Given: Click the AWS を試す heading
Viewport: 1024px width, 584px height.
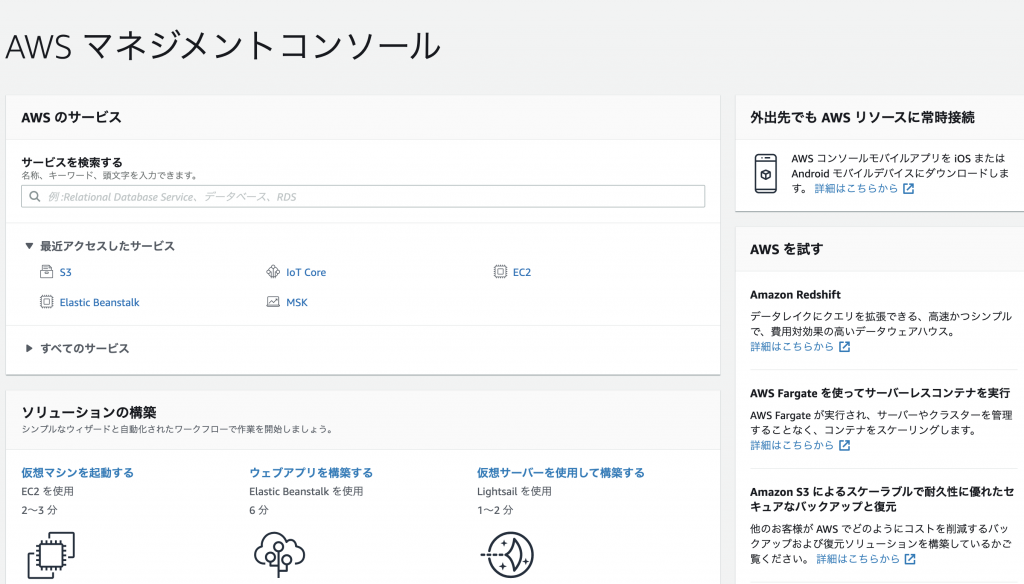Looking at the screenshot, I should click(786, 249).
